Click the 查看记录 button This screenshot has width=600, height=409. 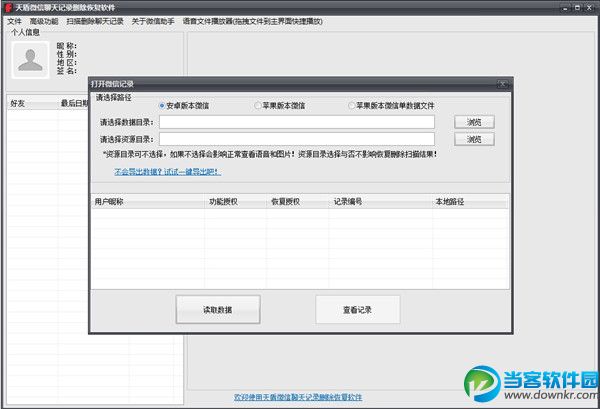tap(357, 310)
